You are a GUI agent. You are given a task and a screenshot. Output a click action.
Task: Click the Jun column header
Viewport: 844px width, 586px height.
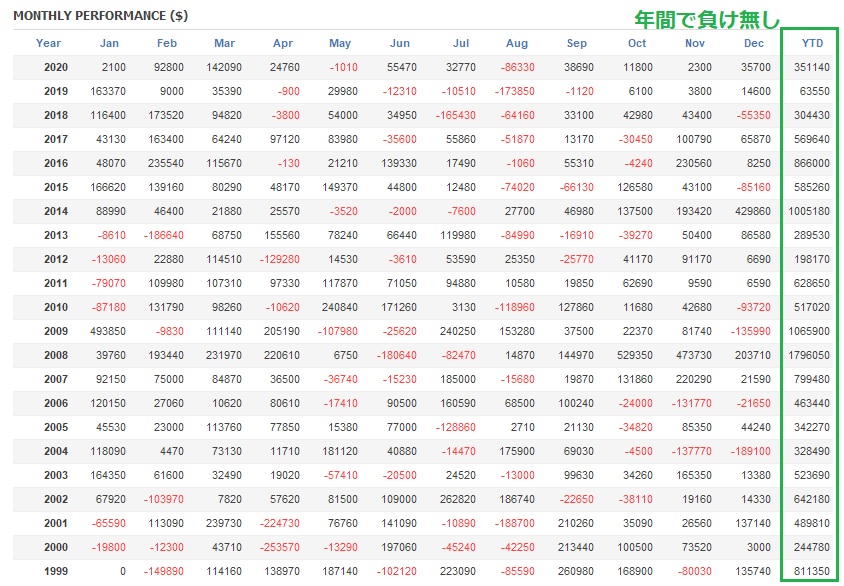[400, 43]
